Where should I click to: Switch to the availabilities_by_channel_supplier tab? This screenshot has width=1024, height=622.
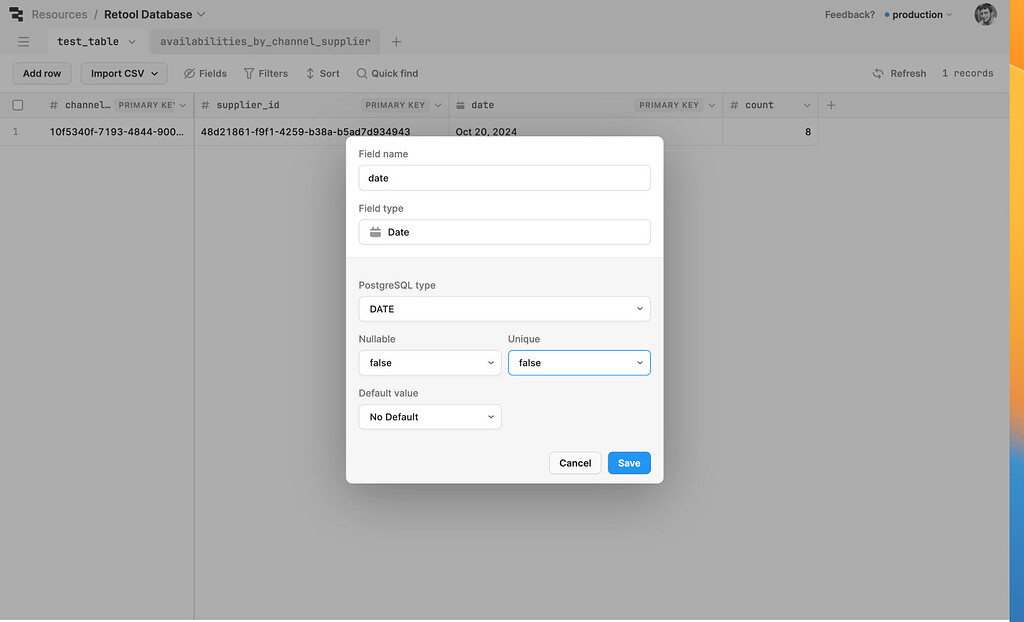coord(264,41)
